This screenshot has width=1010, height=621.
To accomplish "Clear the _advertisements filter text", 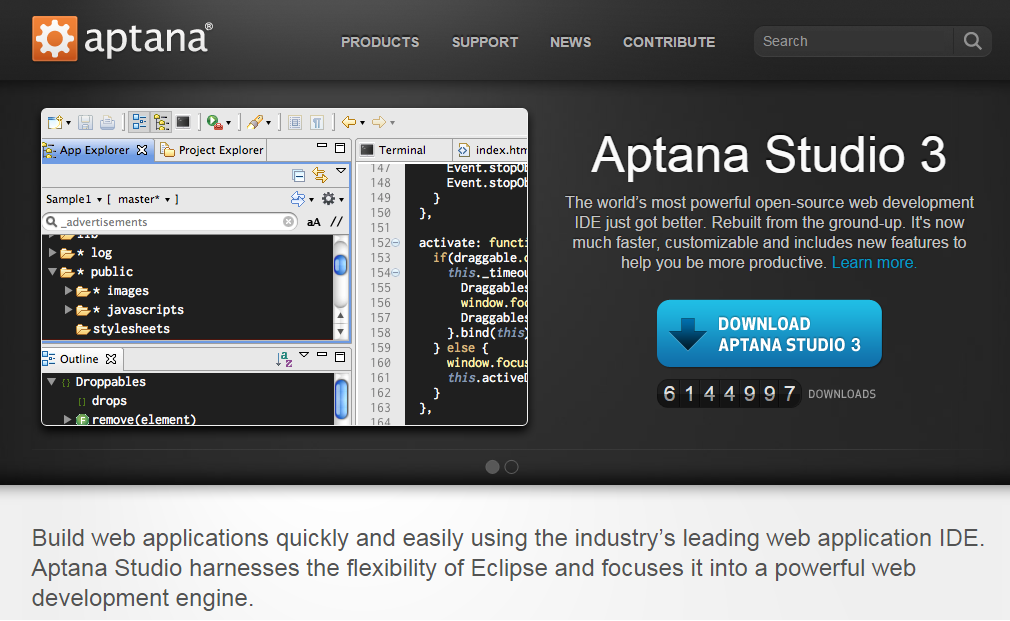I will [289, 222].
